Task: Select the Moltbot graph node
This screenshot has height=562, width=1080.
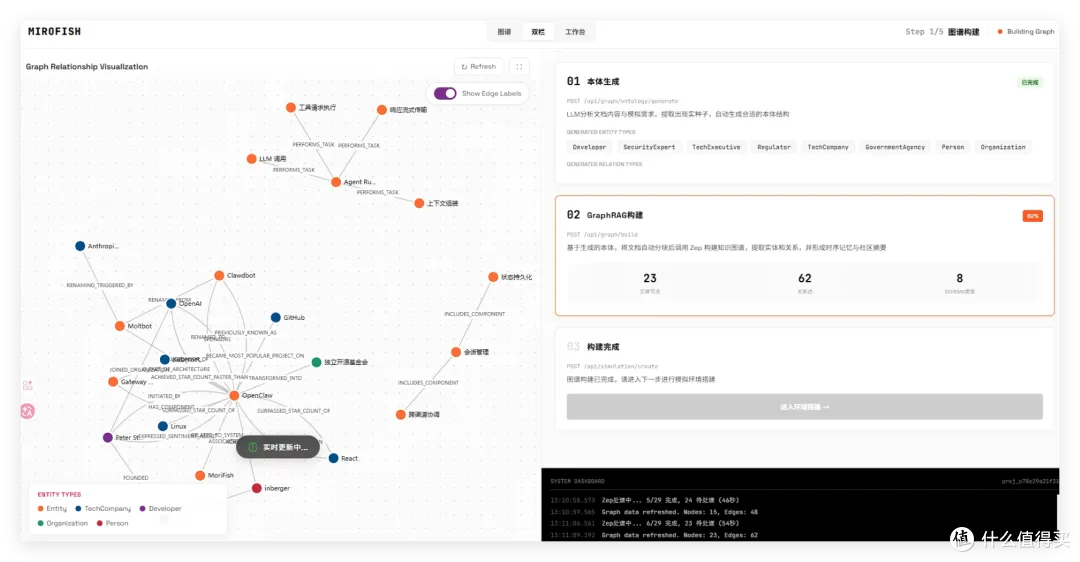Action: pyautogui.click(x=120, y=326)
